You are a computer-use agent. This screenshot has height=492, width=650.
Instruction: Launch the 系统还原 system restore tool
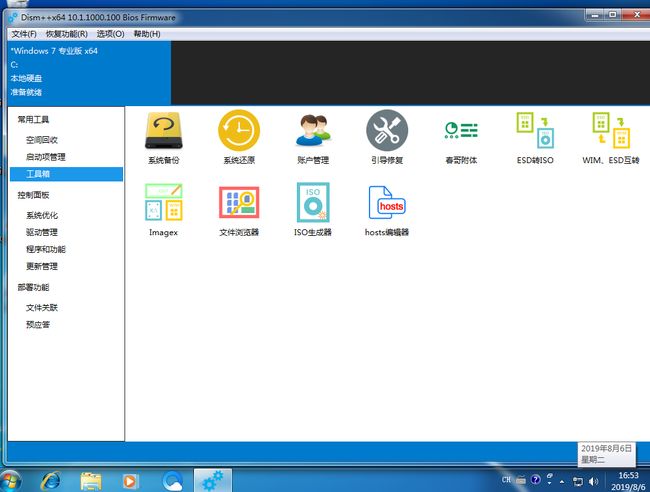(x=239, y=137)
